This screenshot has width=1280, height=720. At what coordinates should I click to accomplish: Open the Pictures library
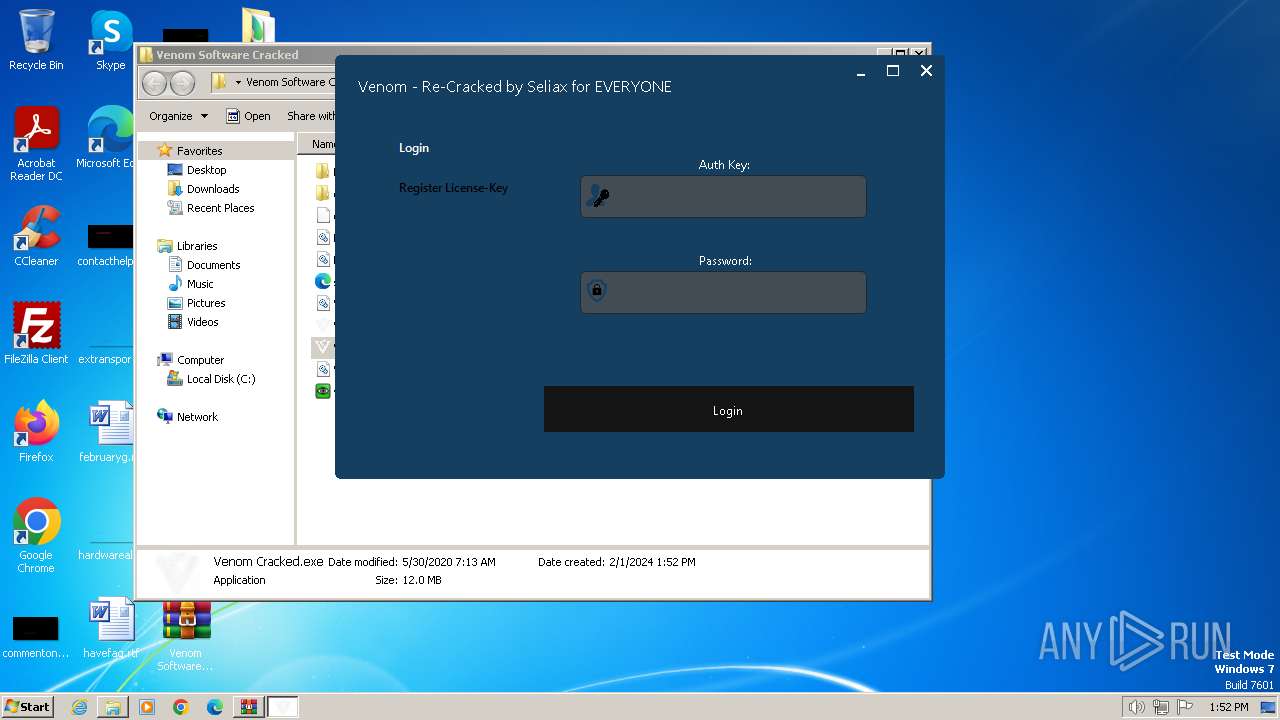pos(206,303)
